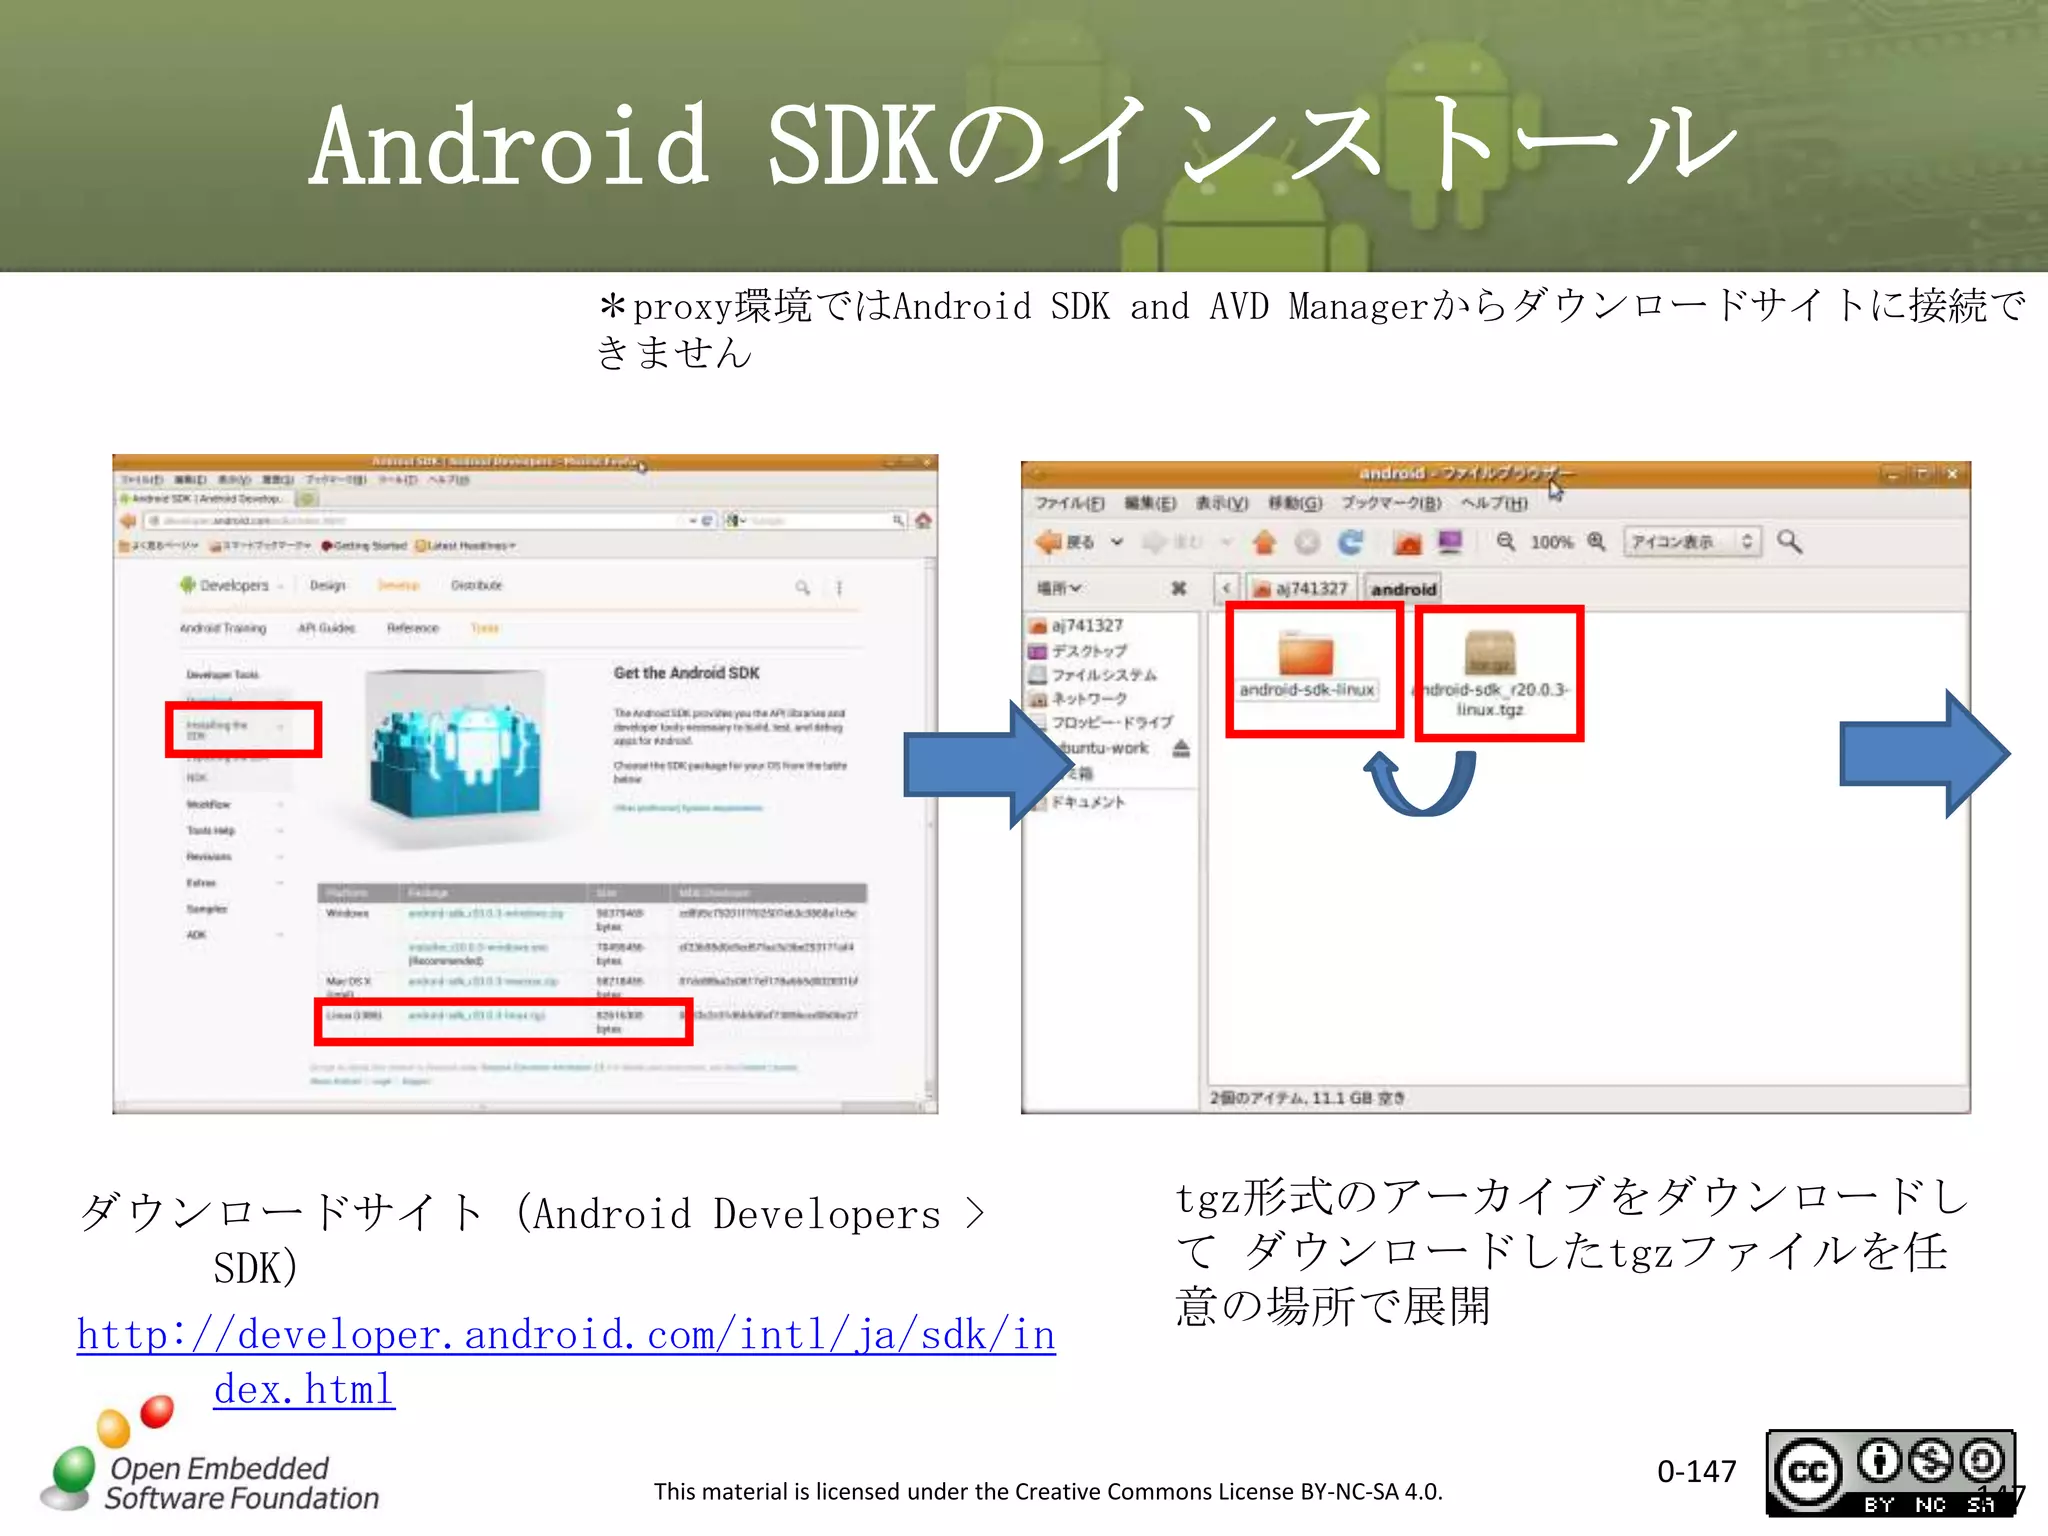Image resolution: width=2048 pixels, height=1536 pixels.
Task: Select the android-sdk-linux folder
Action: (1307, 665)
